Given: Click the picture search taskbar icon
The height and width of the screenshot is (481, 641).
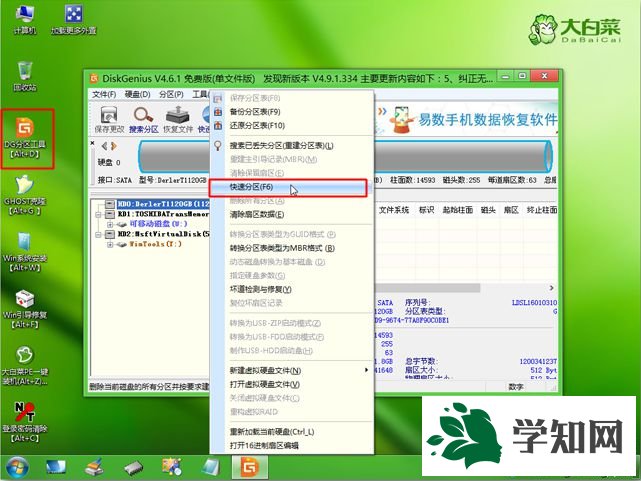Looking at the screenshot, I should [x=172, y=467].
